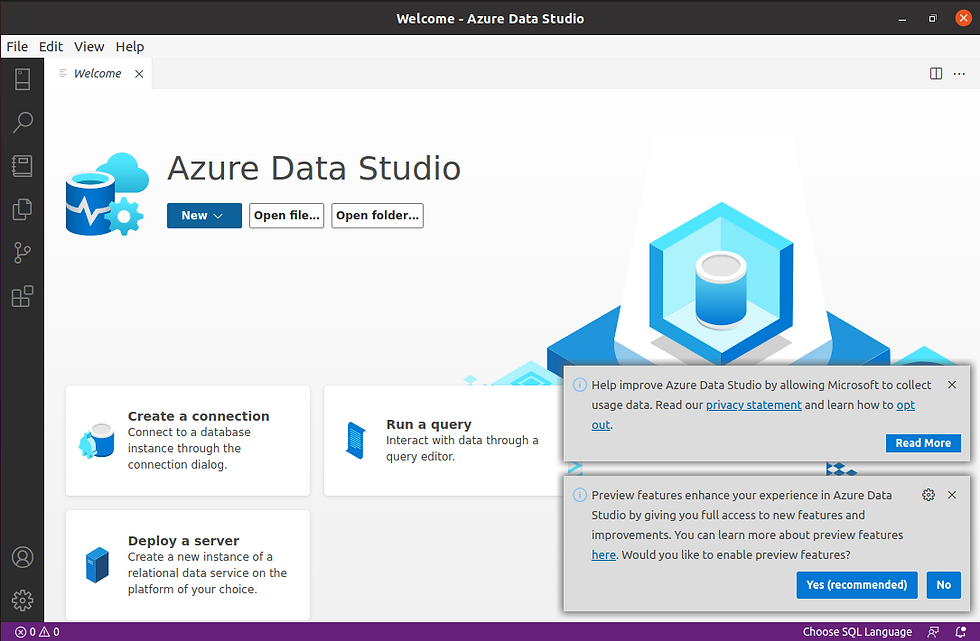Click No to decline preview features

pos(944,585)
